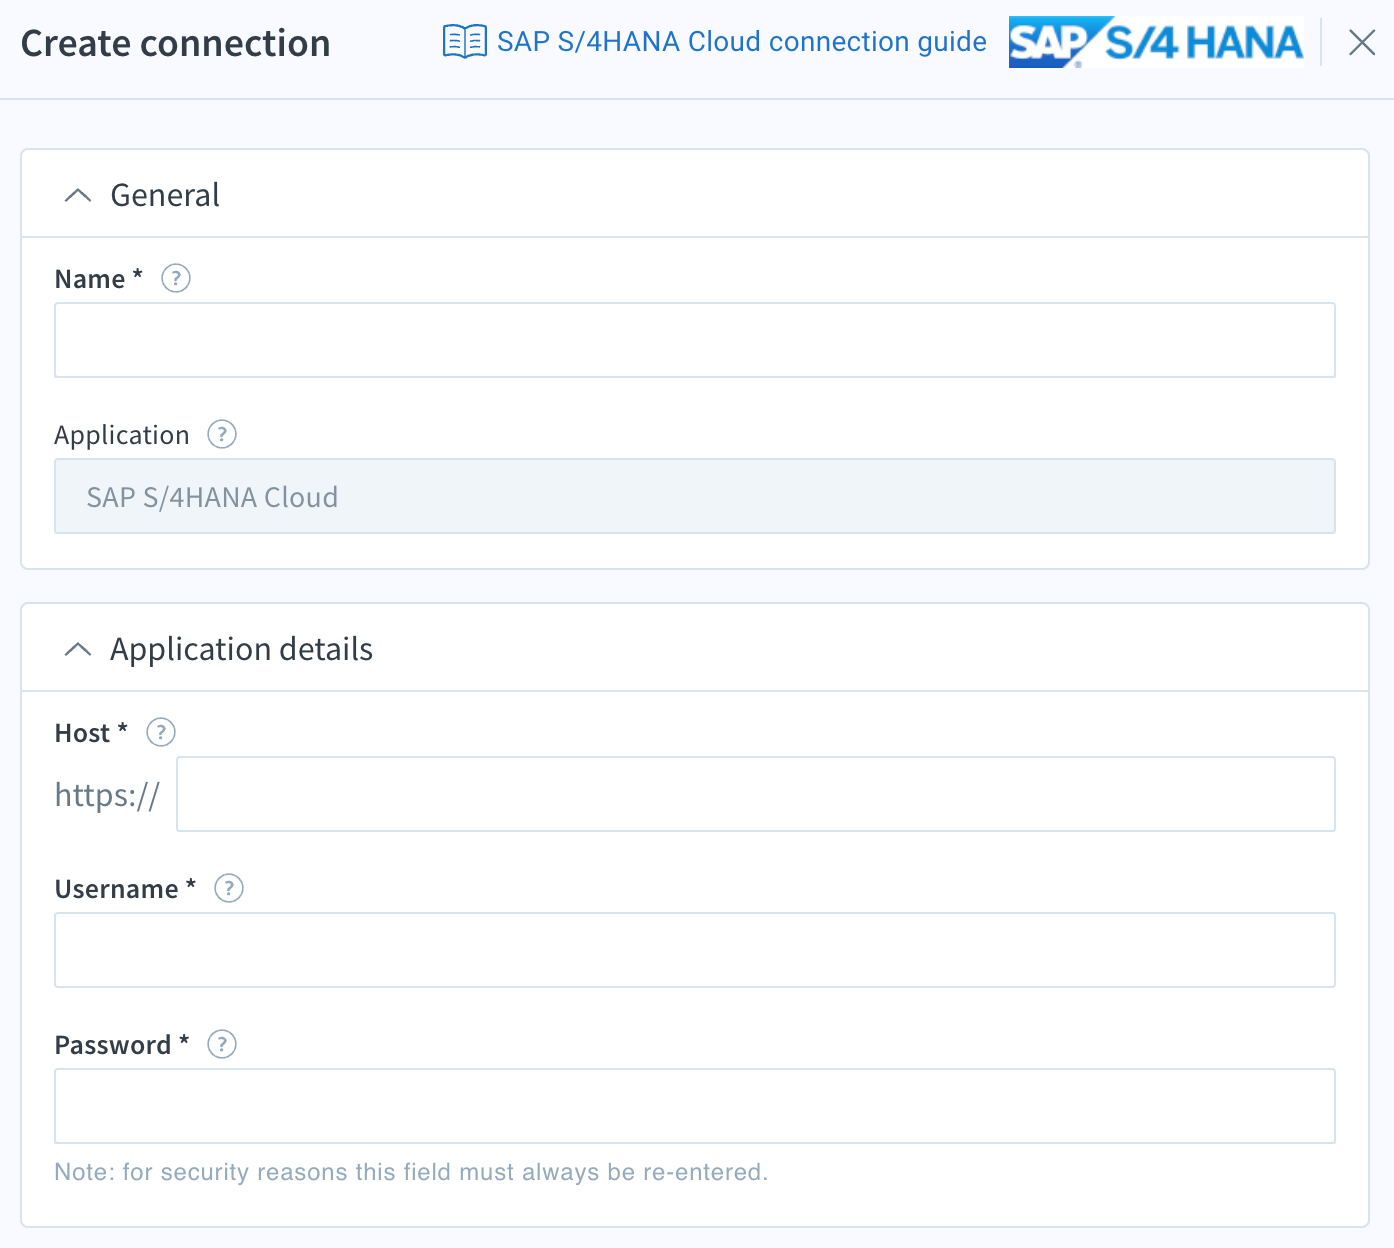Viewport: 1394px width, 1248px height.
Task: Click the Username * label
Action: (125, 889)
